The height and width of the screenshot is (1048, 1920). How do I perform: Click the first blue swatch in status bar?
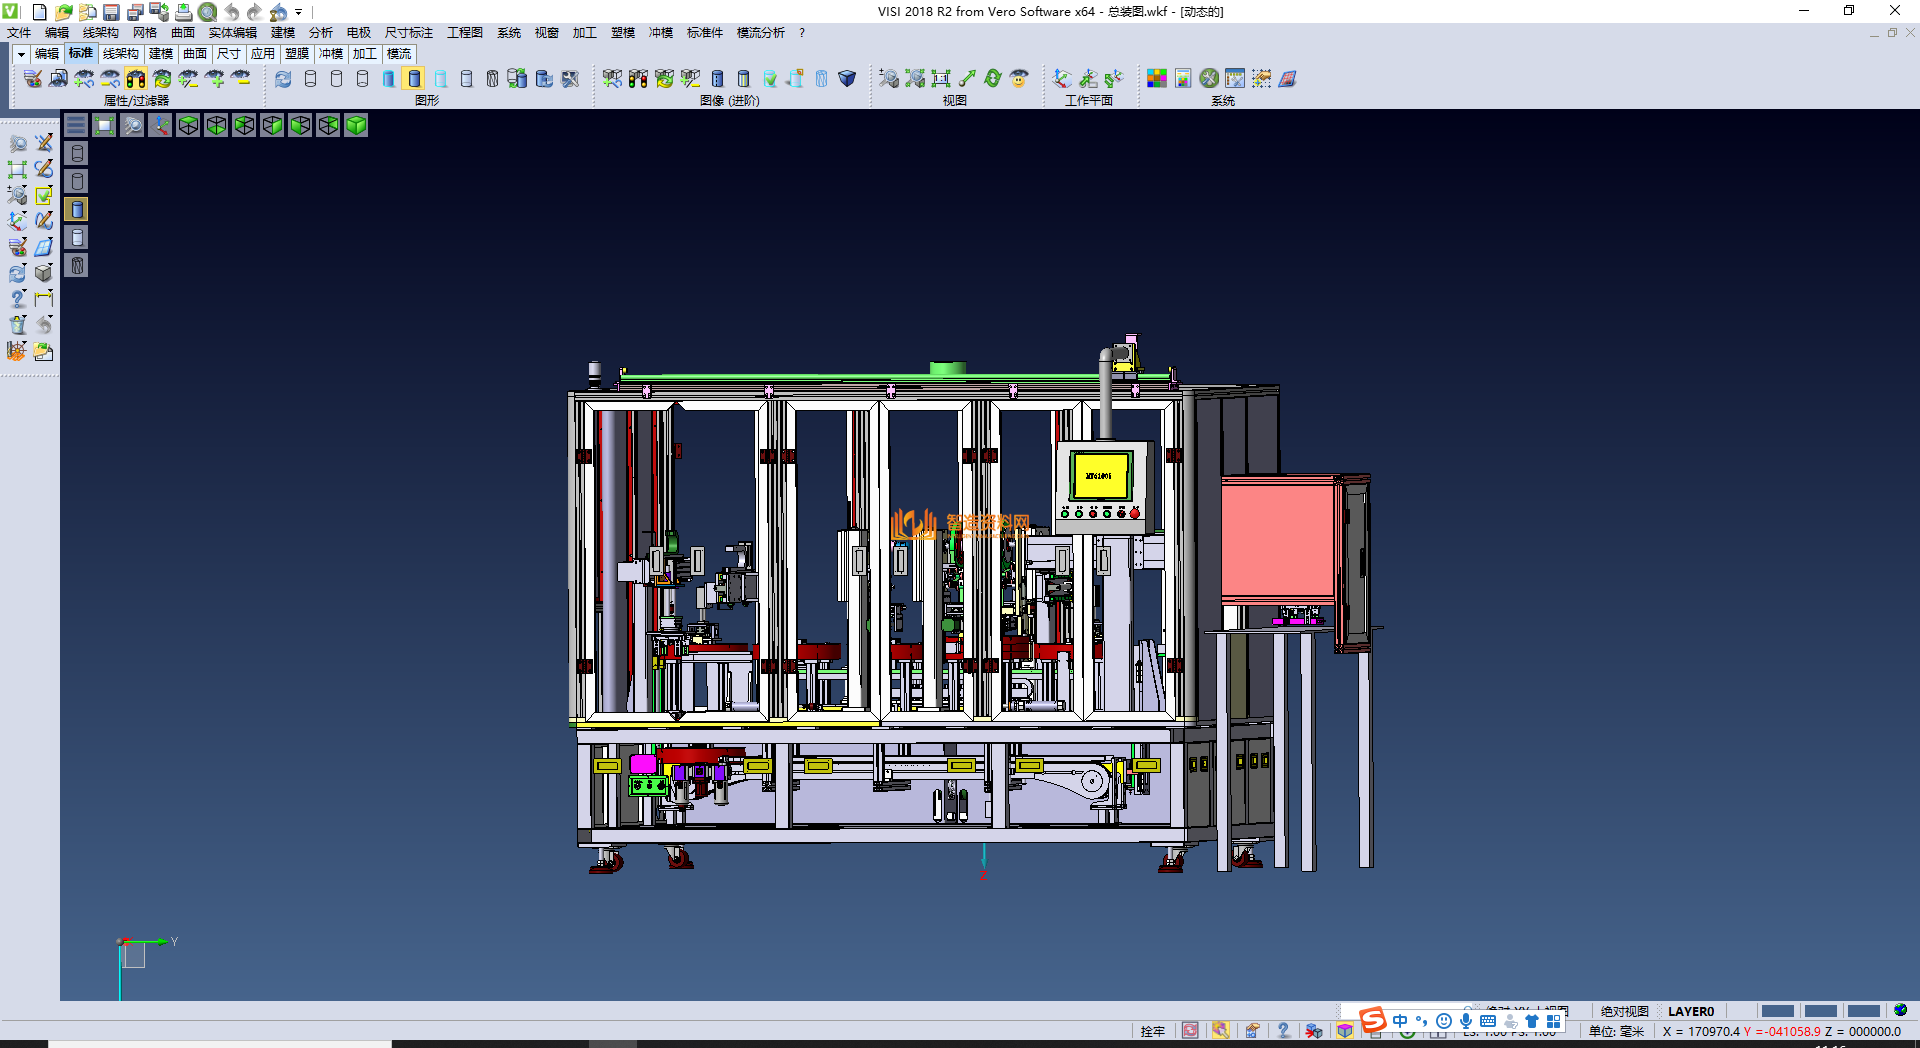(1776, 1011)
